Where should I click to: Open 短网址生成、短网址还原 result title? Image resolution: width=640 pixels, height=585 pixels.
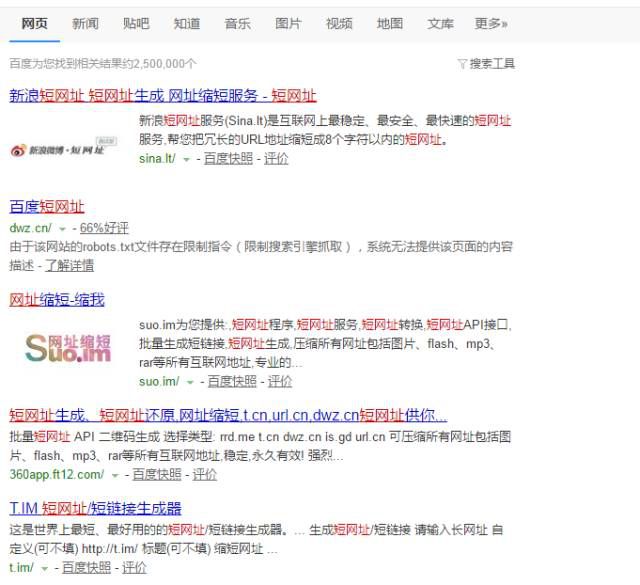click(229, 415)
